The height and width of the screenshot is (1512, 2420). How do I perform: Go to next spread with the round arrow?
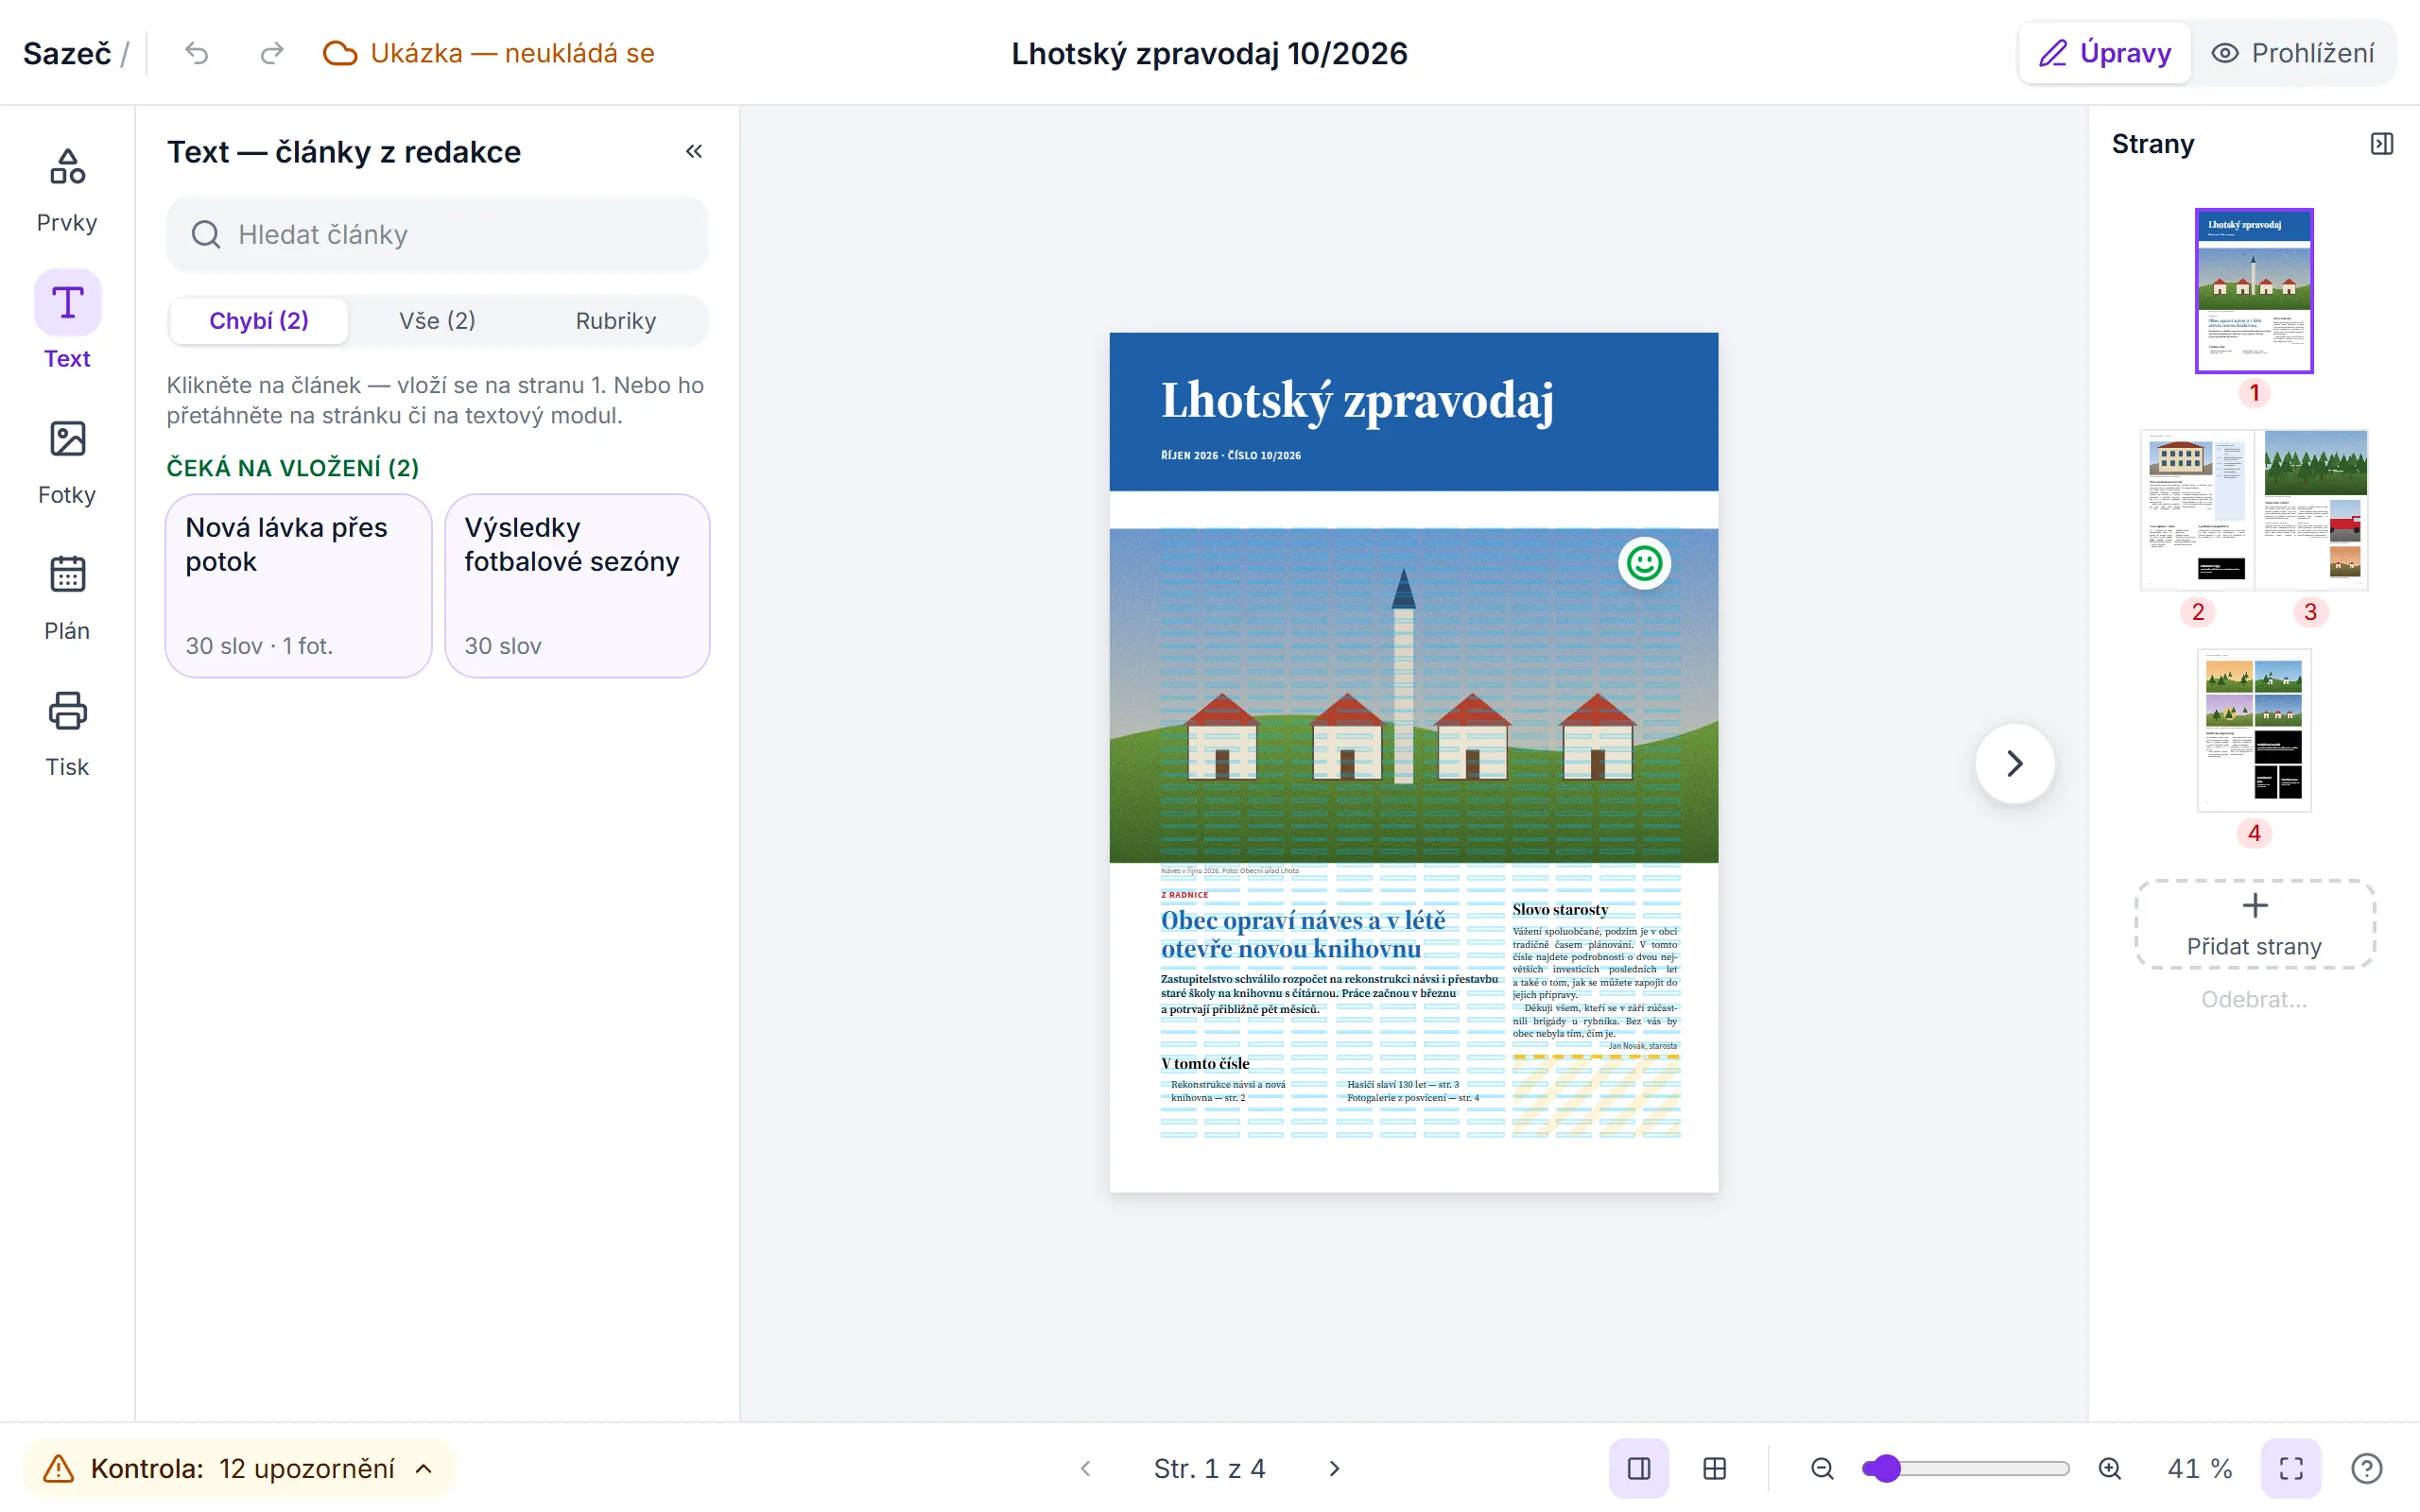[2015, 764]
